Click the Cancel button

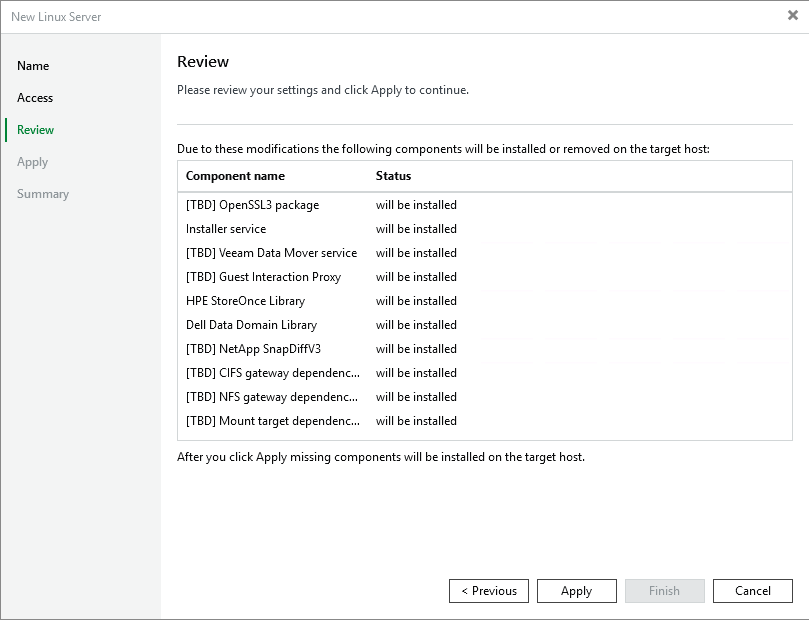(x=752, y=591)
